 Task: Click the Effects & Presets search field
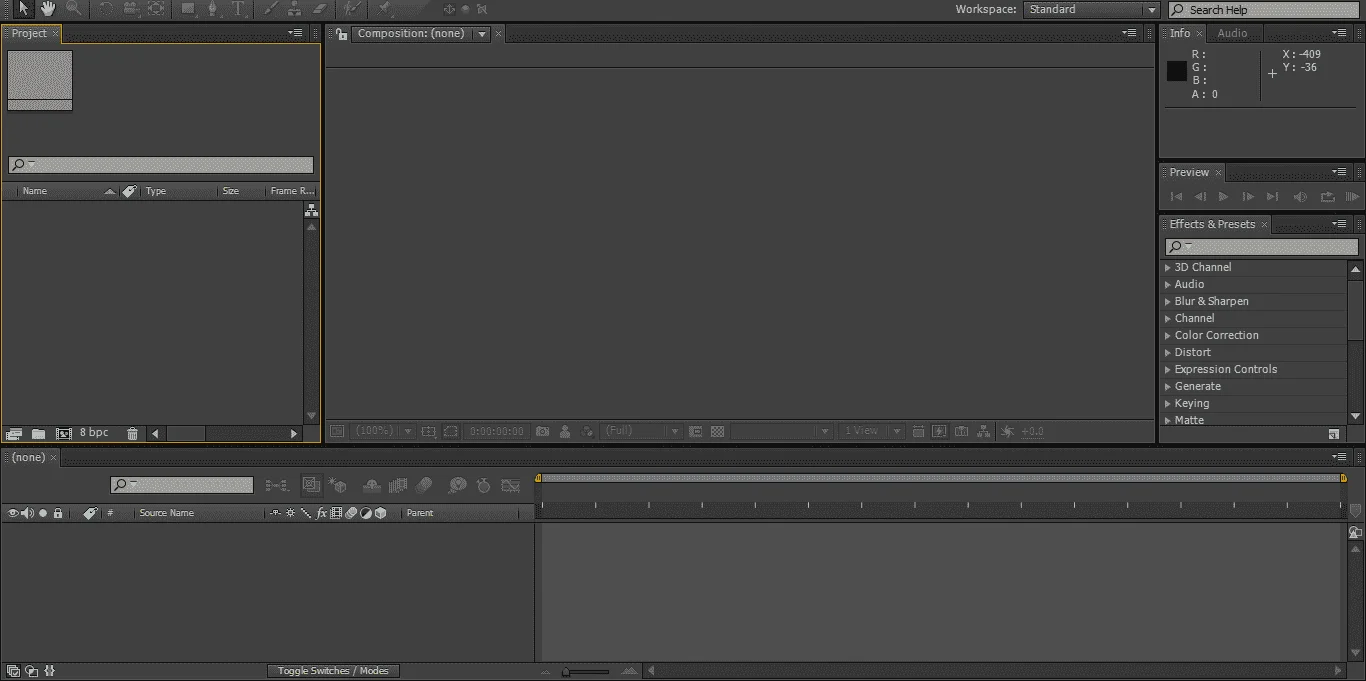(1262, 247)
